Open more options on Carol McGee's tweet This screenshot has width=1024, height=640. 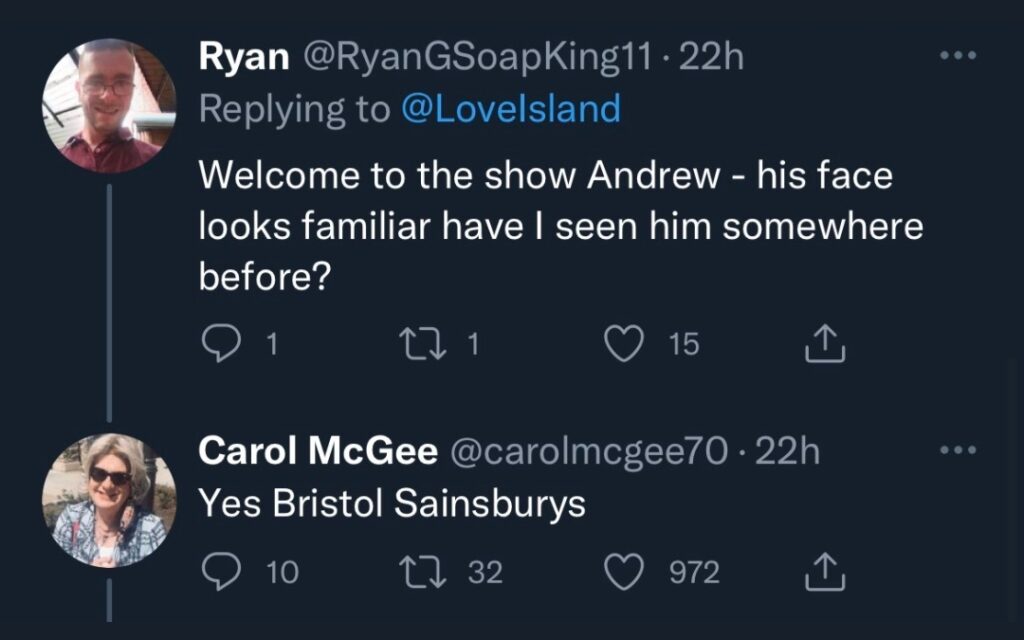pos(958,449)
